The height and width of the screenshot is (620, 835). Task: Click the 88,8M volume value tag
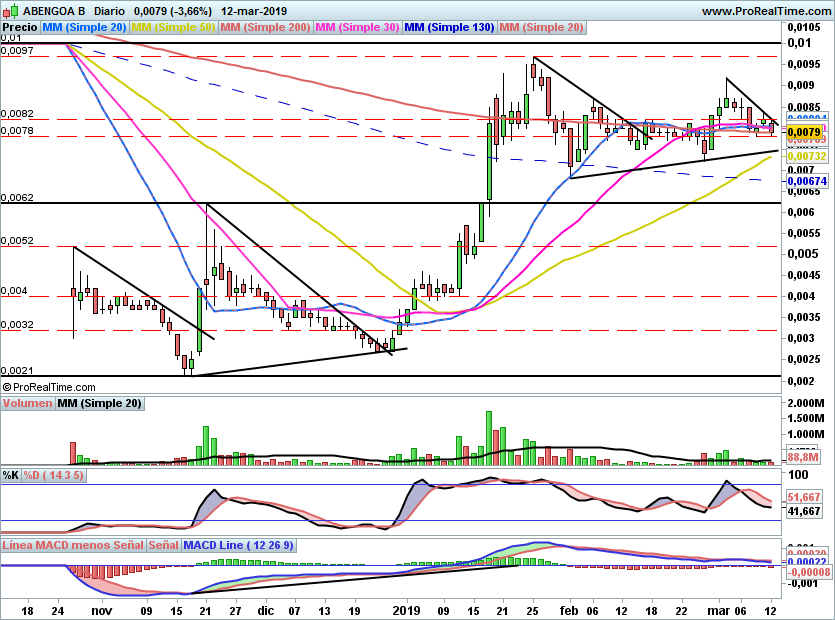point(804,457)
